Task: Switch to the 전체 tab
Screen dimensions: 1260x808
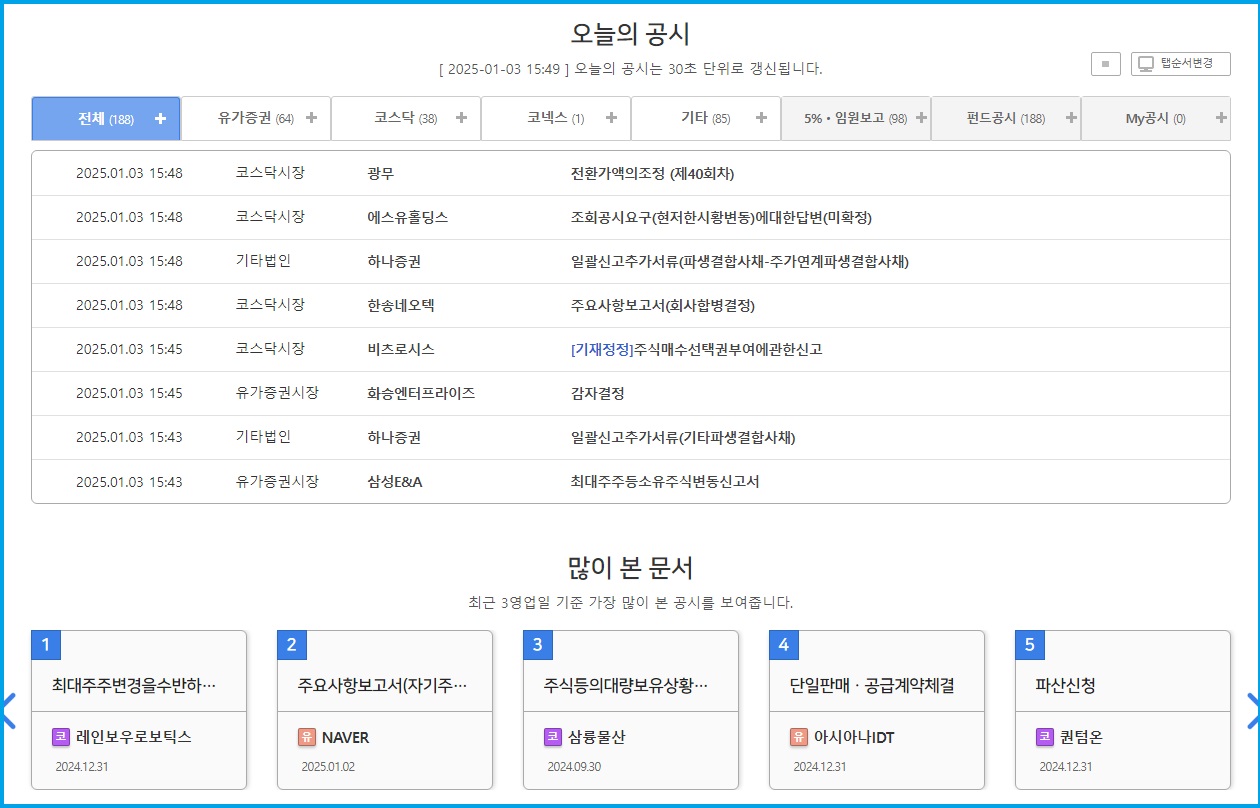Action: click(x=105, y=117)
